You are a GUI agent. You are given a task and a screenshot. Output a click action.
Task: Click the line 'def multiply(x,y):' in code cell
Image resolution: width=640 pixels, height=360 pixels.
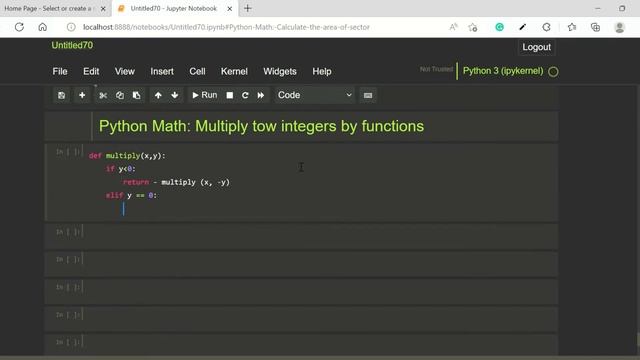pyautogui.click(x=127, y=156)
